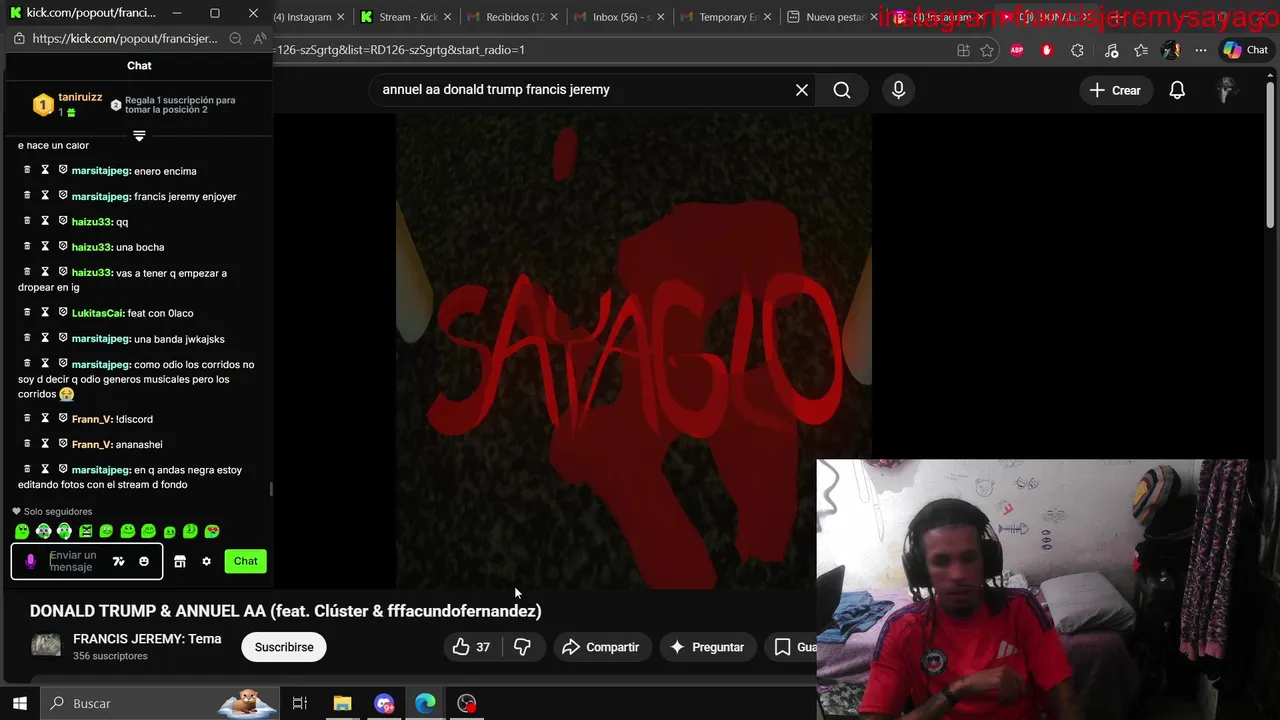Close the (4) Instagram tab

click(341, 17)
